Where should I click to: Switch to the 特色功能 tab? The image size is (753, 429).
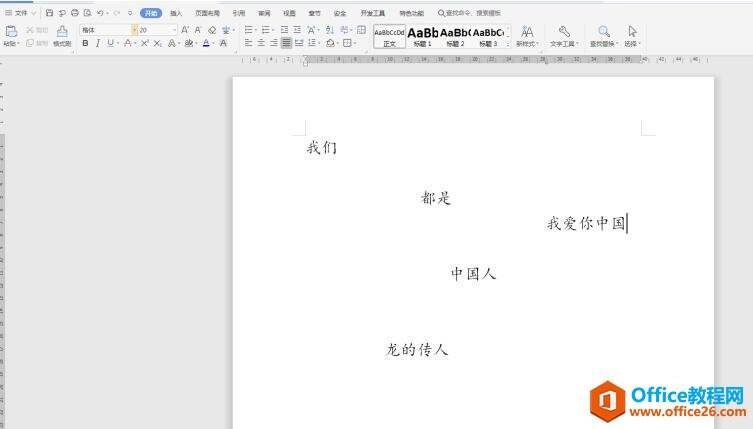tap(412, 13)
